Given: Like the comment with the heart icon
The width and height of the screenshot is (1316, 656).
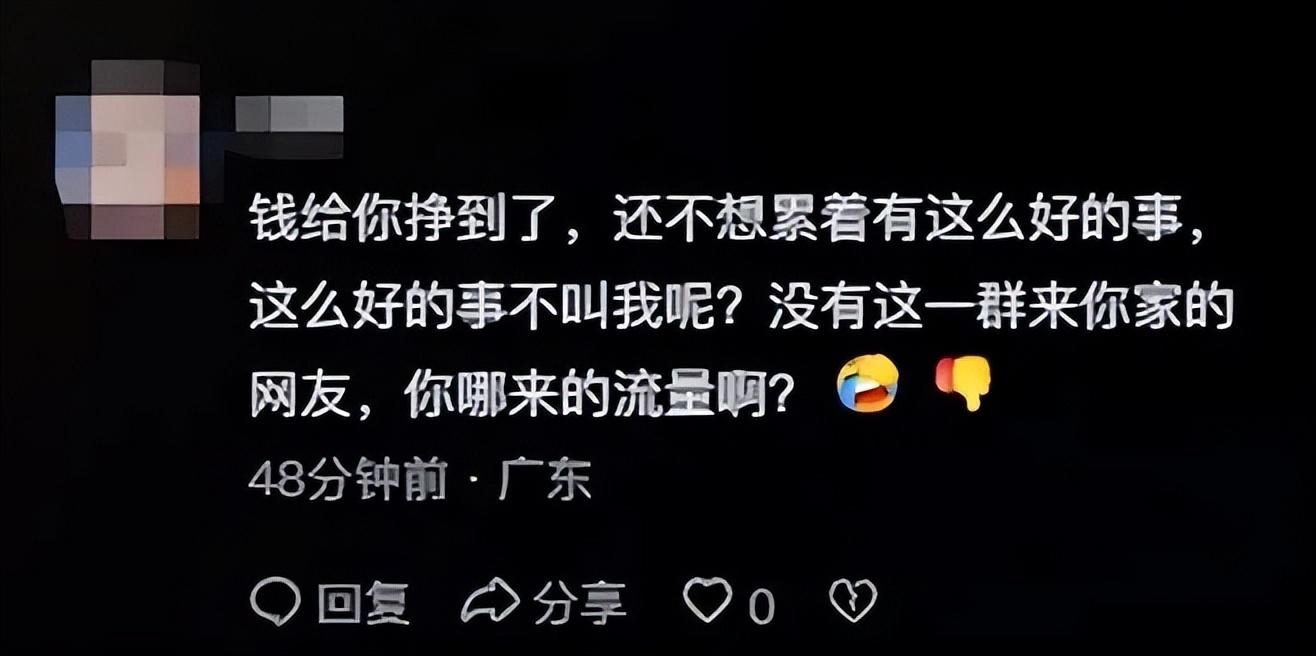Looking at the screenshot, I should coord(707,601).
